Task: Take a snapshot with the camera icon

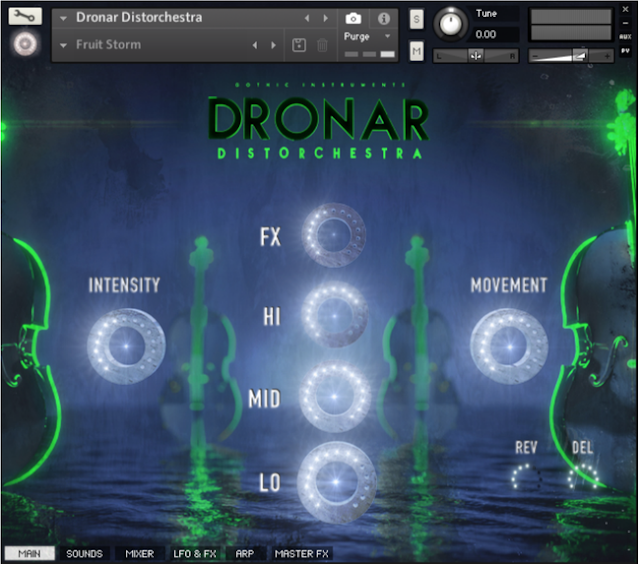Action: (353, 18)
